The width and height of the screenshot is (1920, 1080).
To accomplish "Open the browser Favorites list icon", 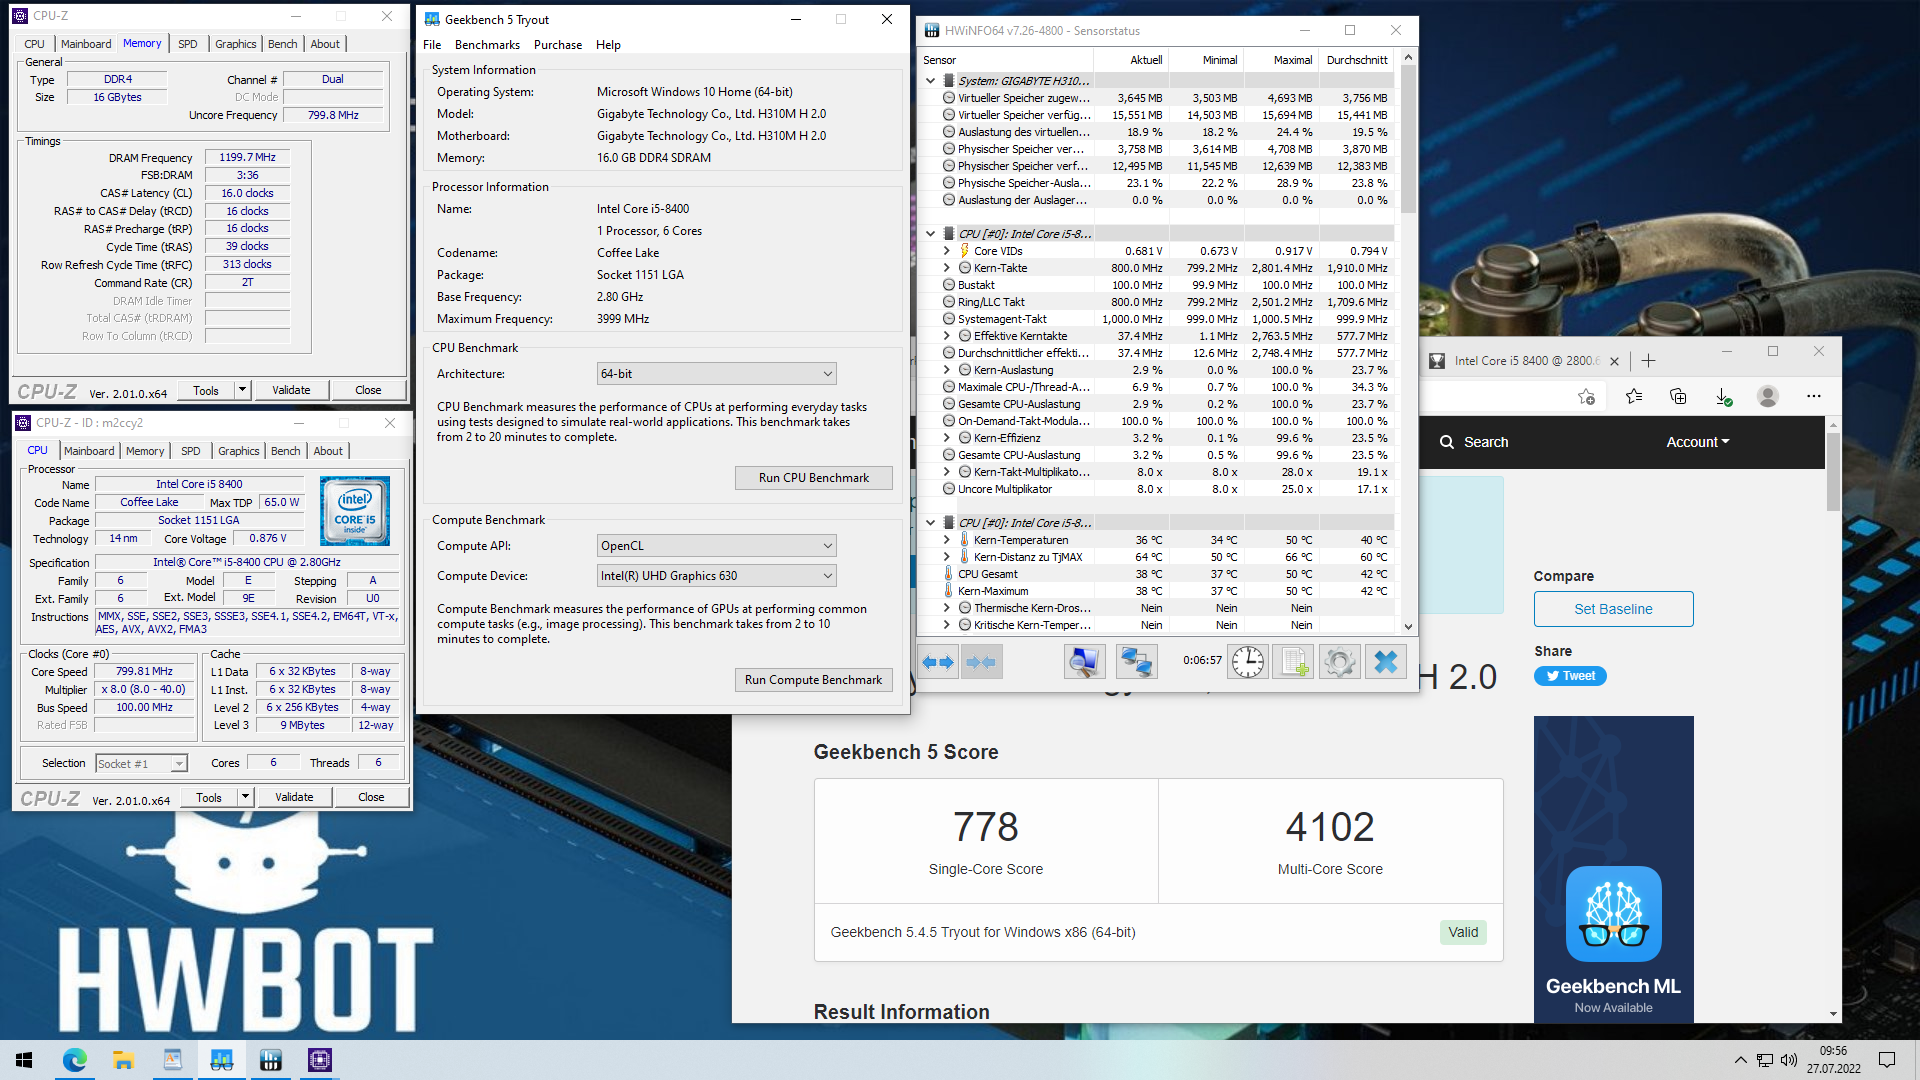I will [x=1634, y=397].
